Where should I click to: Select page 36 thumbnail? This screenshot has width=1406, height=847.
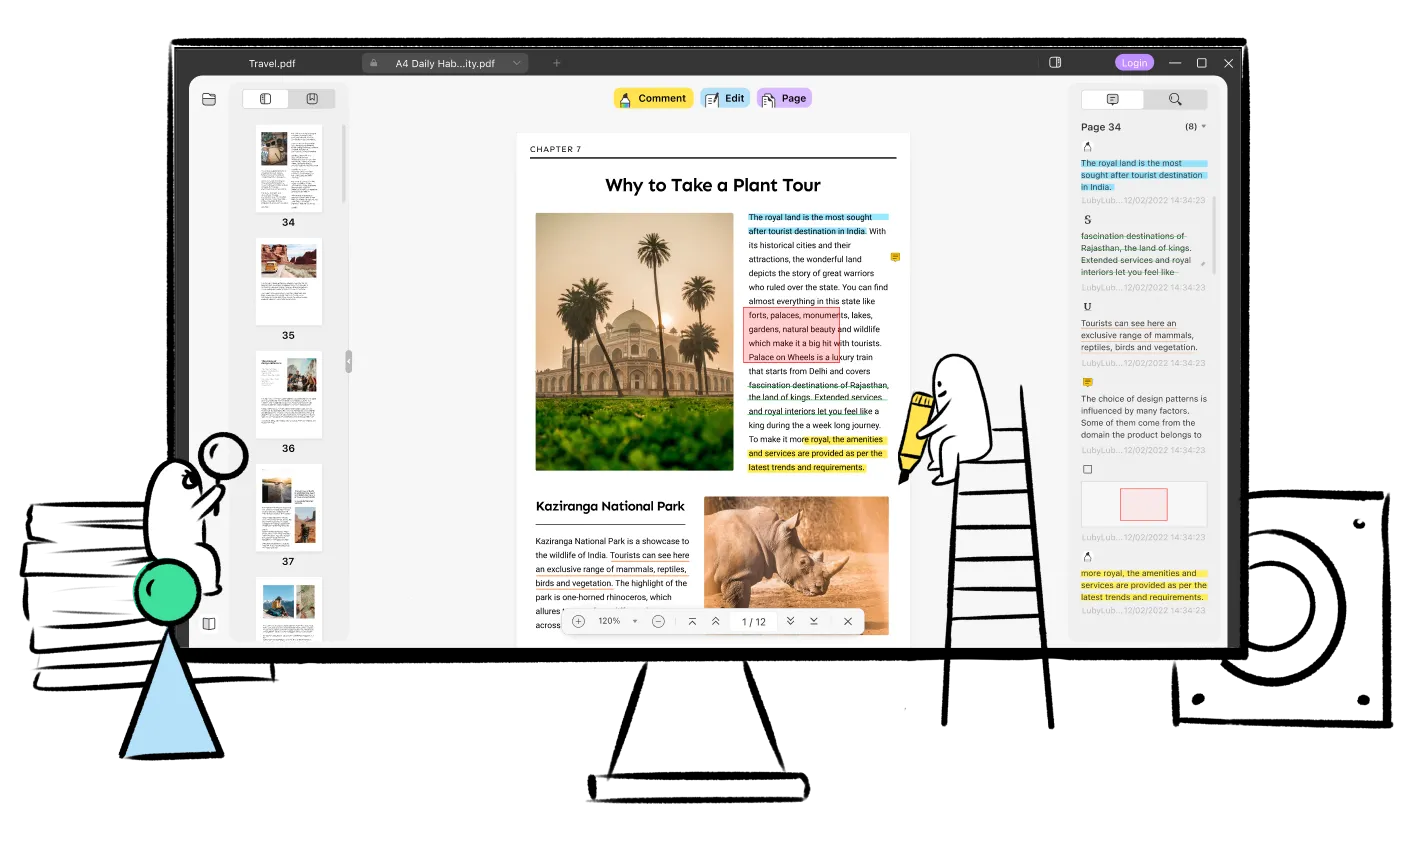coord(289,394)
